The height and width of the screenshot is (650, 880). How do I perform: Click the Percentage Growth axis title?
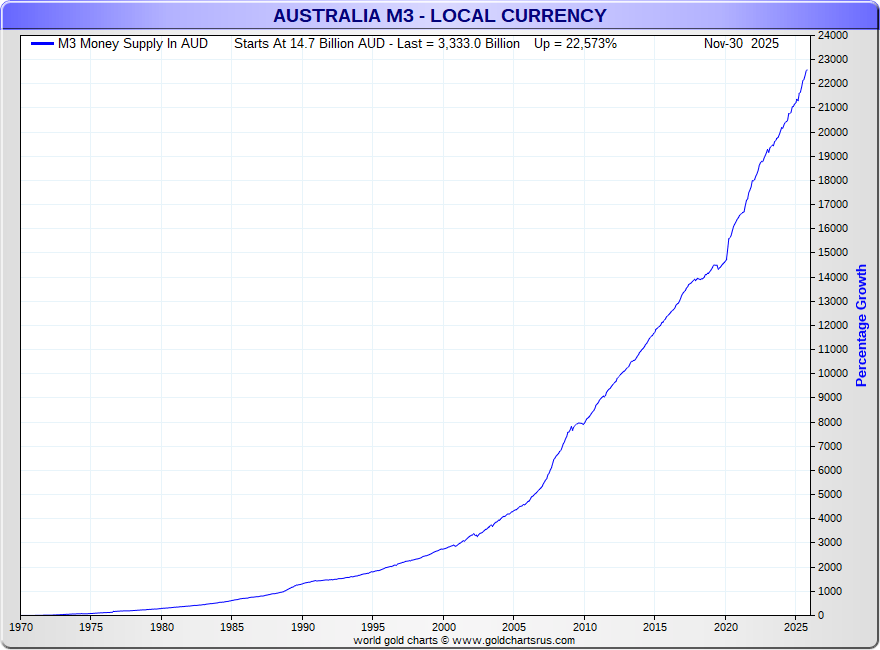coord(861,326)
